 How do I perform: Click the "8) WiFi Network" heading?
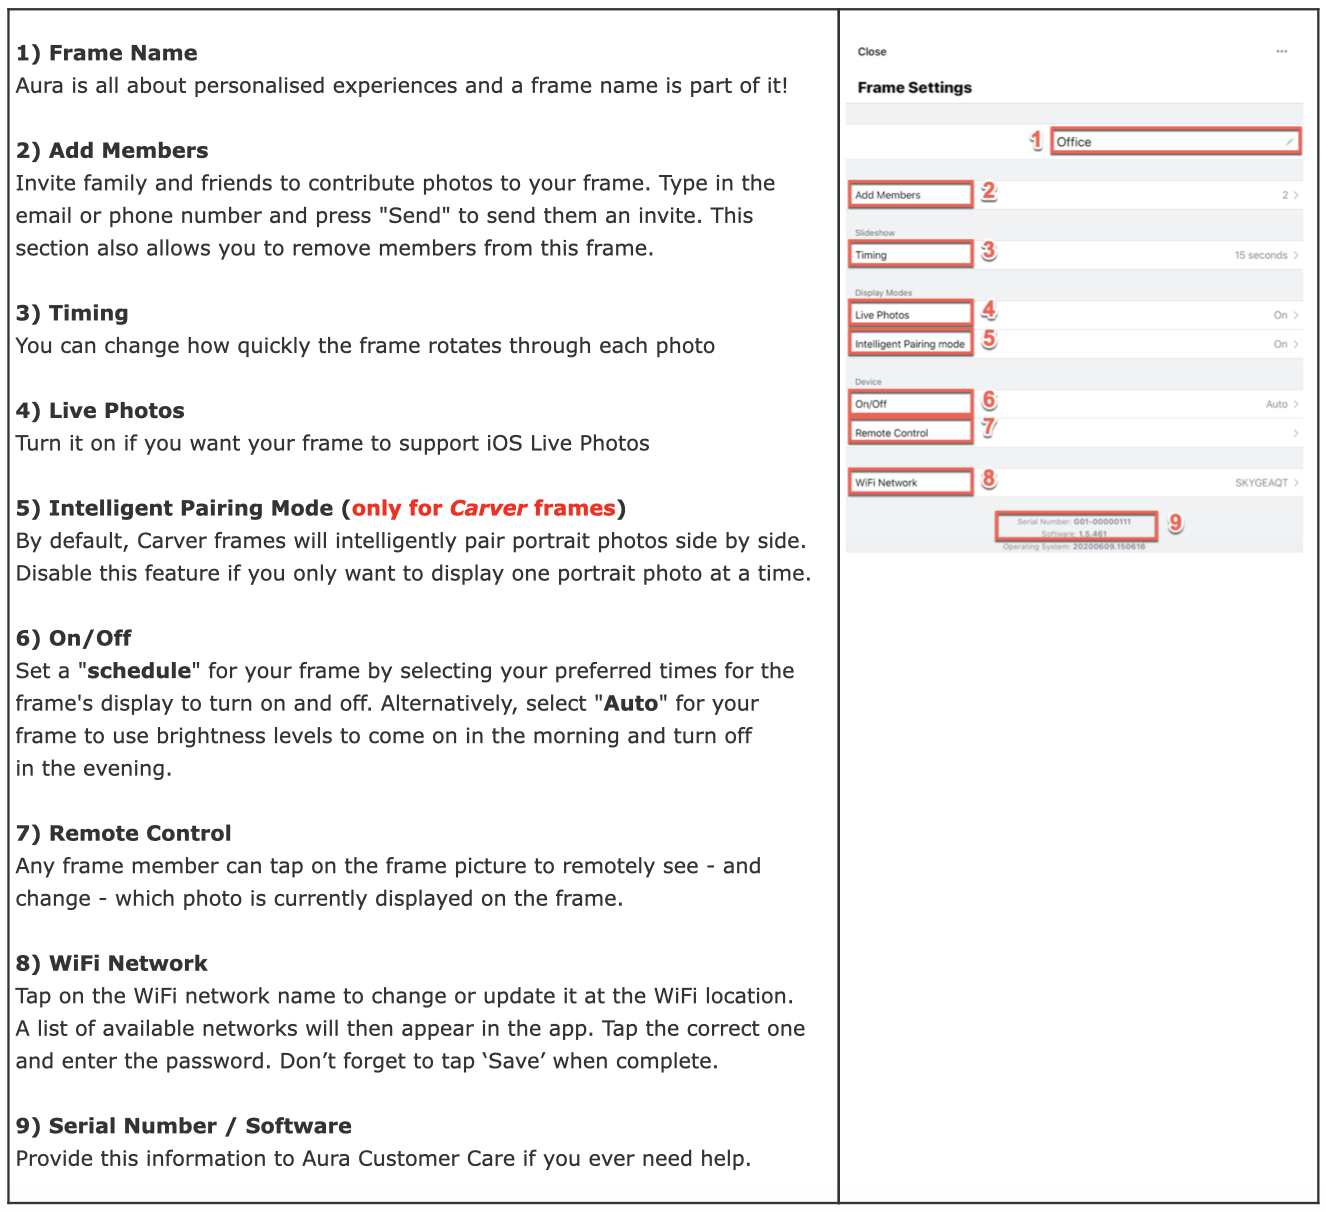click(x=111, y=964)
